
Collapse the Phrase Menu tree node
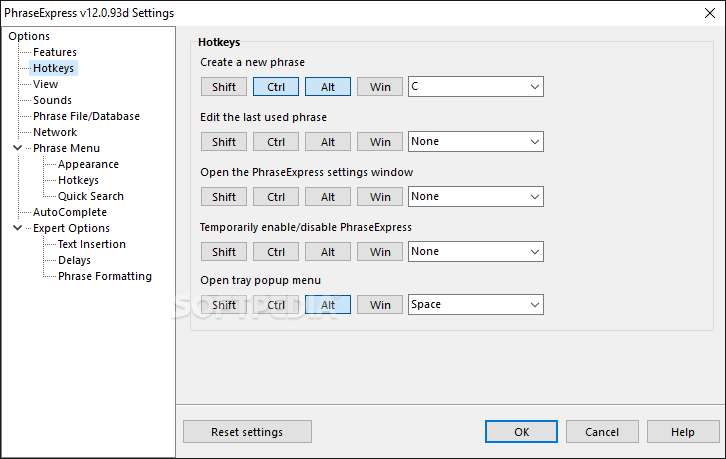pyautogui.click(x=18, y=148)
